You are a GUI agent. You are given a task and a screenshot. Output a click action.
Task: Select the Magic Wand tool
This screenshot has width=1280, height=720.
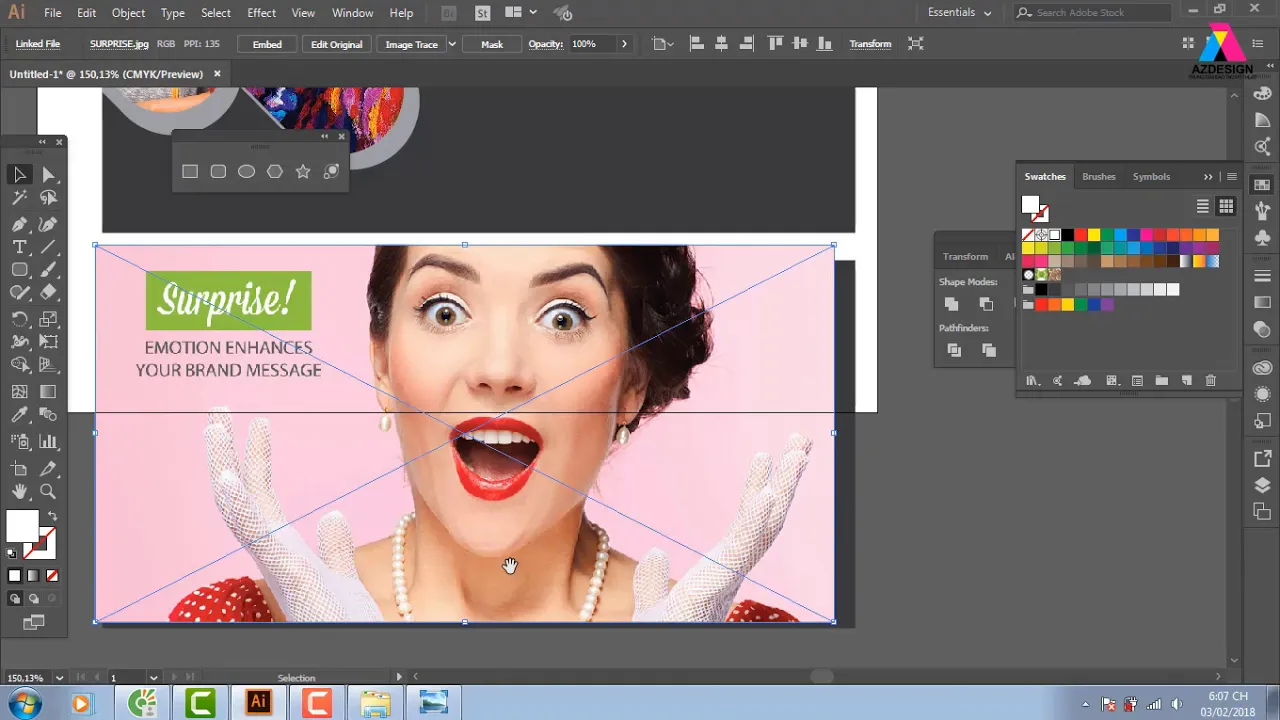[x=19, y=199]
